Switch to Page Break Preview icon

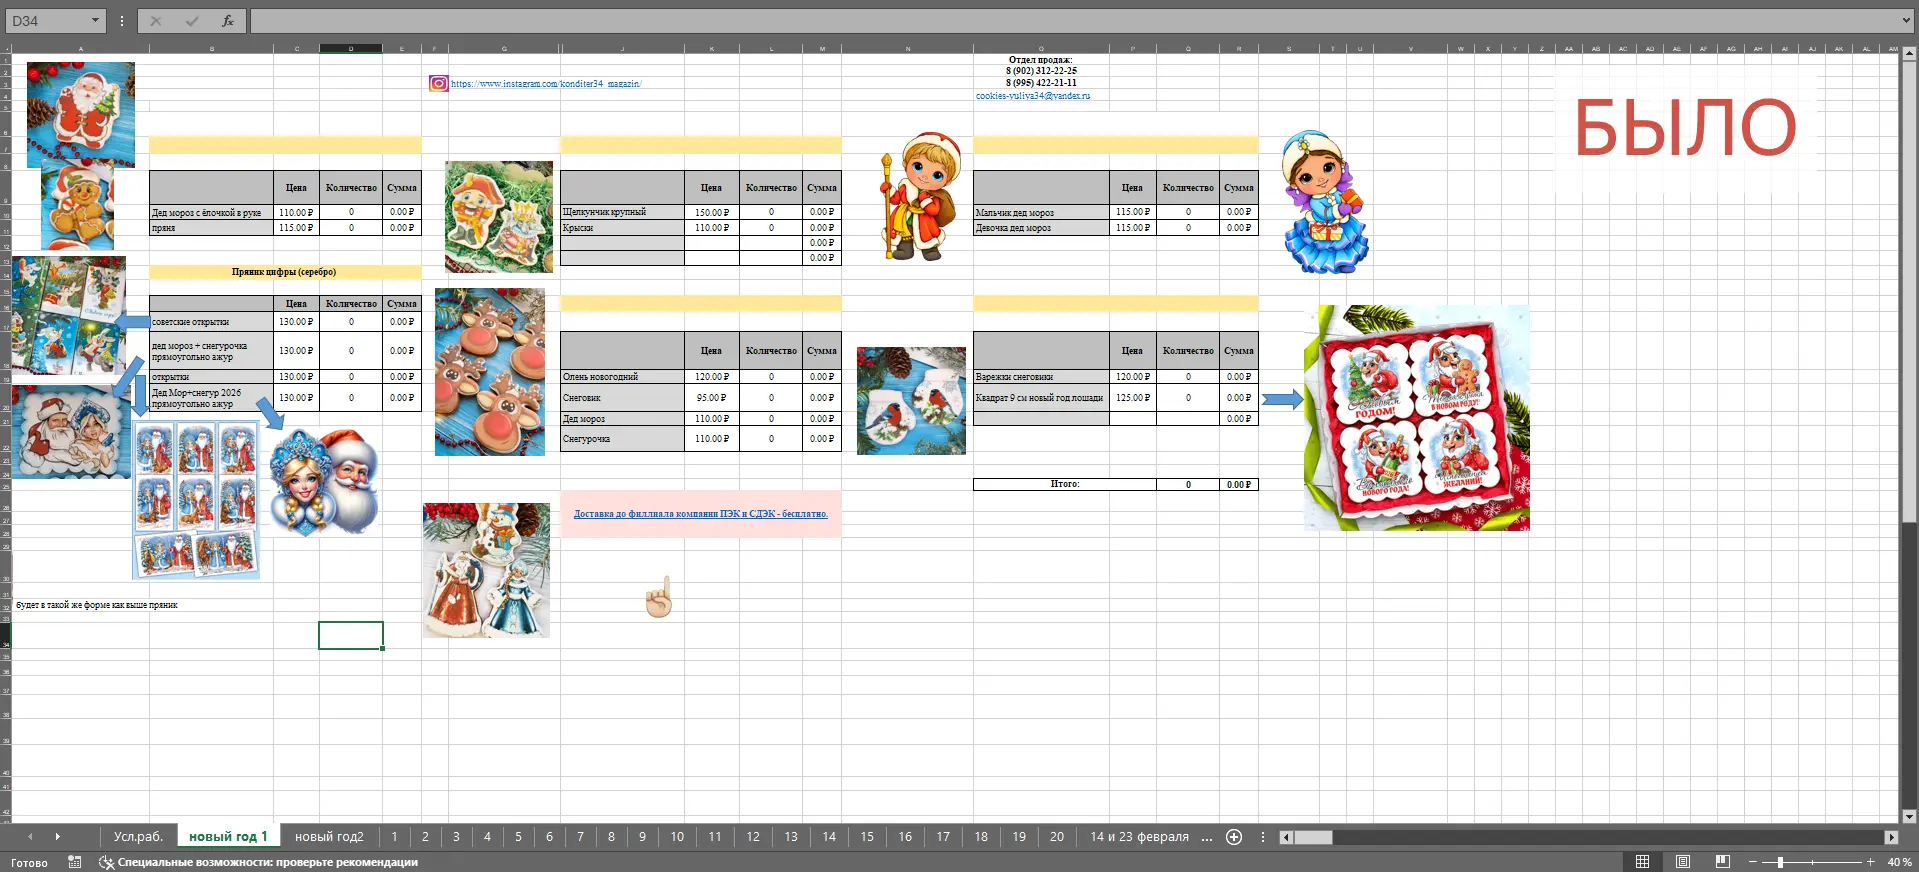click(1722, 862)
